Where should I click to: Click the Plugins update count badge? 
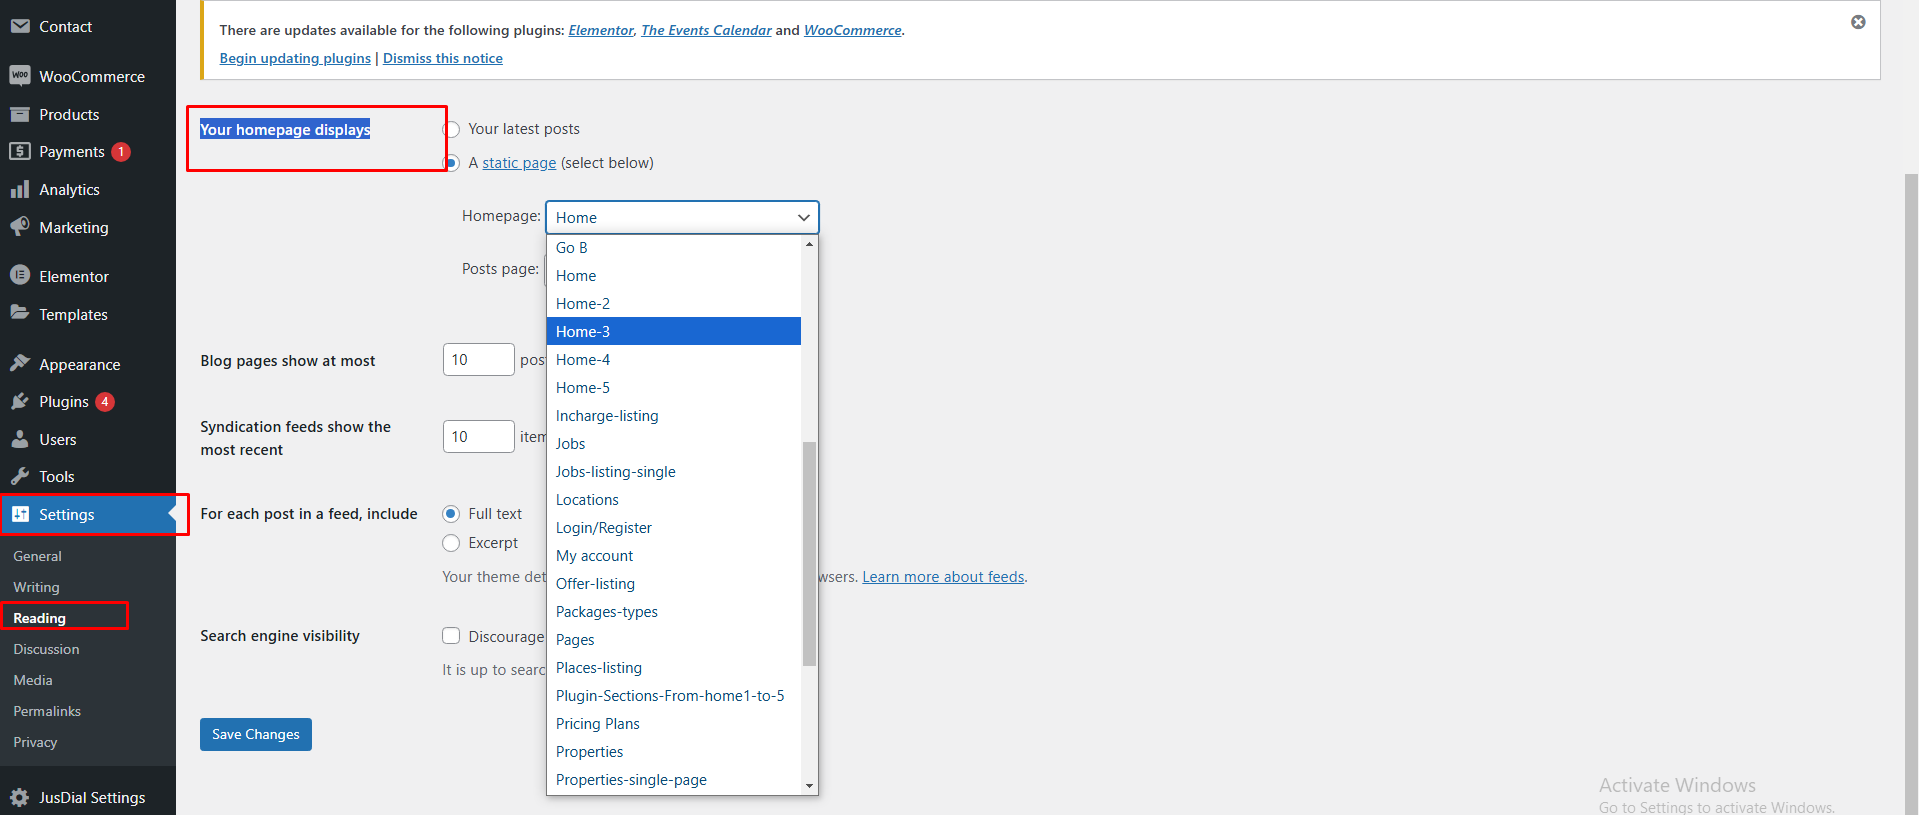[x=105, y=402]
